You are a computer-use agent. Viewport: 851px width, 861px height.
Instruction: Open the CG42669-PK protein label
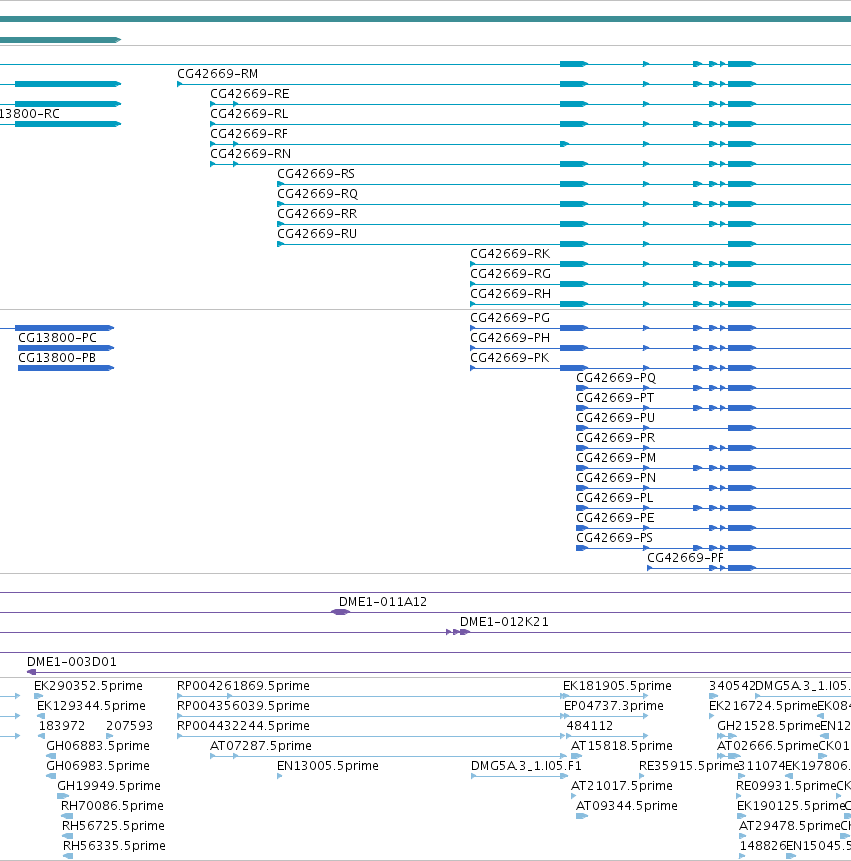[510, 358]
